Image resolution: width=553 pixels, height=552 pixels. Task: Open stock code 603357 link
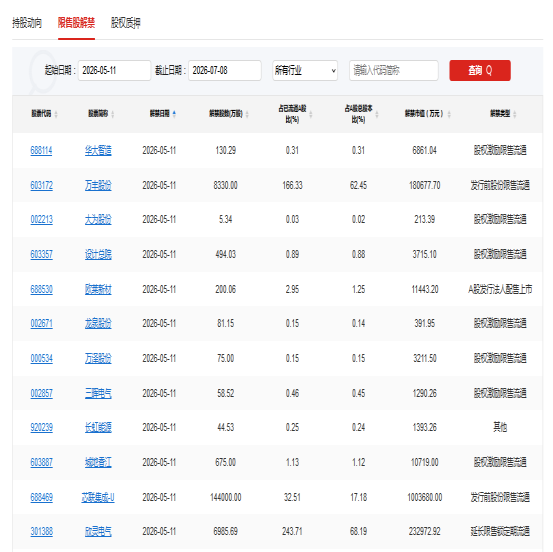coord(42,254)
